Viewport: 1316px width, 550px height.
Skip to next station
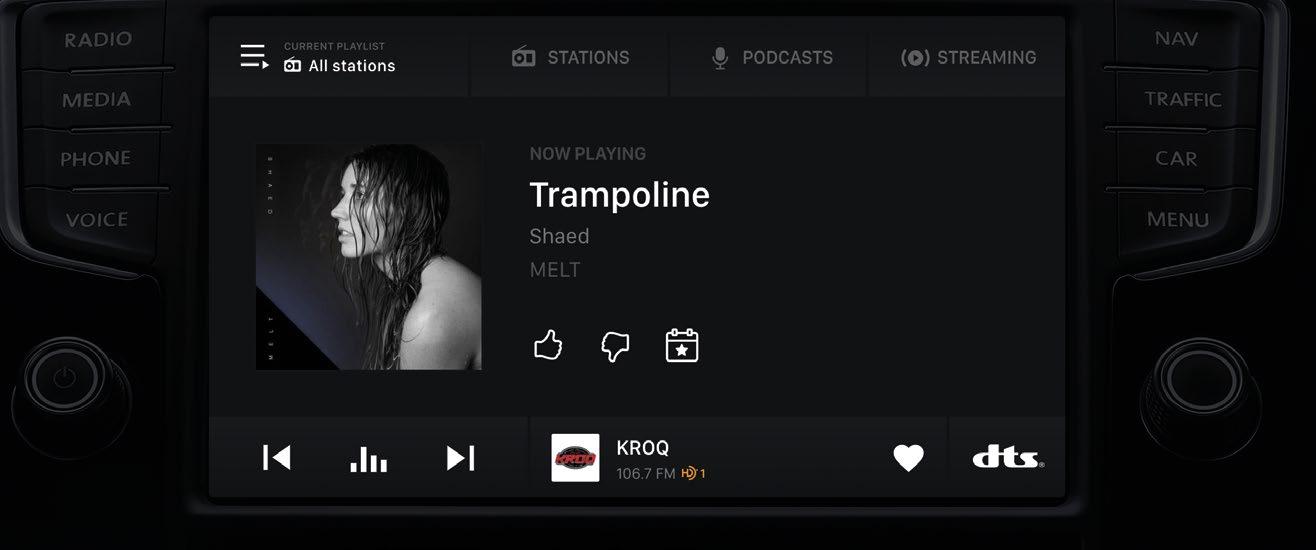coord(460,458)
